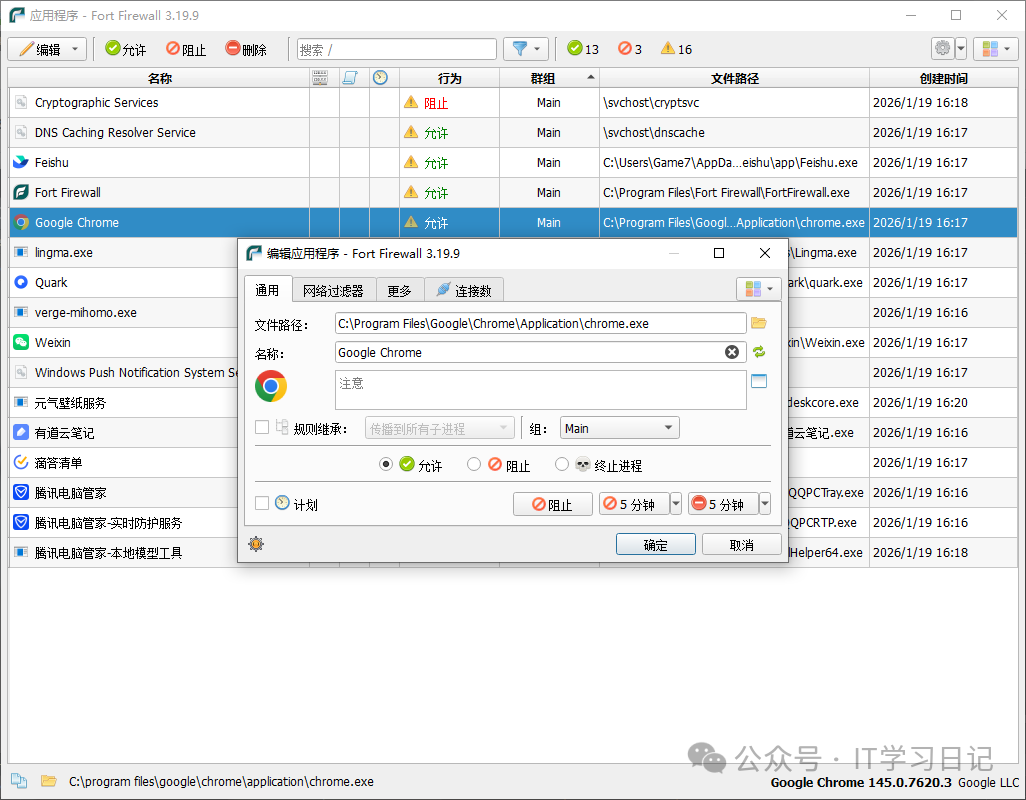The height and width of the screenshot is (800, 1026).
Task: Click the green allowed count 13 icon
Action: coord(574,49)
